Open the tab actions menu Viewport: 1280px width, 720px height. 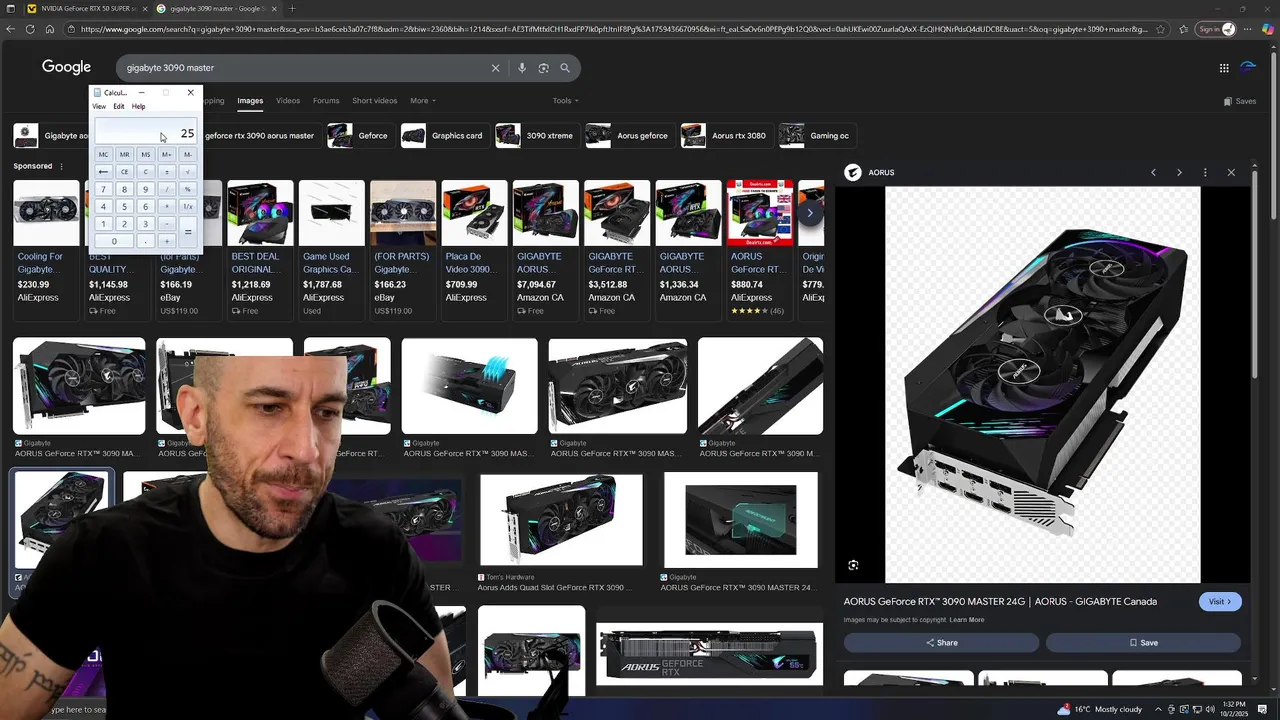(9, 8)
